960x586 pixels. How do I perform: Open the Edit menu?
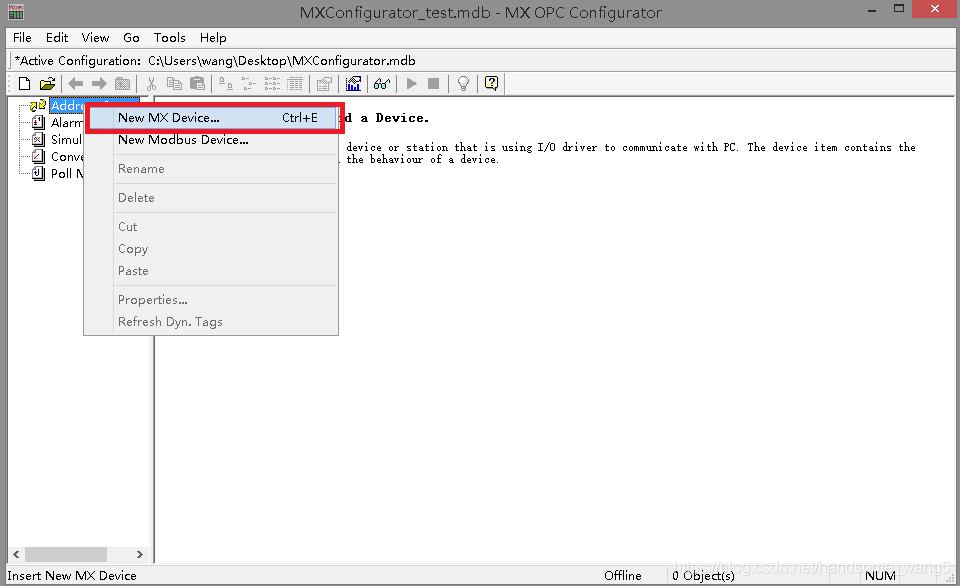point(57,38)
